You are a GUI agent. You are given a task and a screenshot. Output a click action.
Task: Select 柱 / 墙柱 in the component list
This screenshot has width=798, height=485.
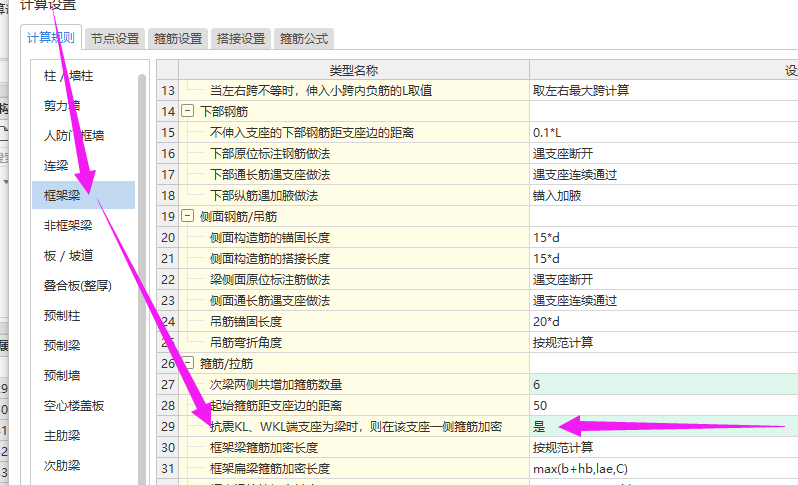(x=69, y=76)
